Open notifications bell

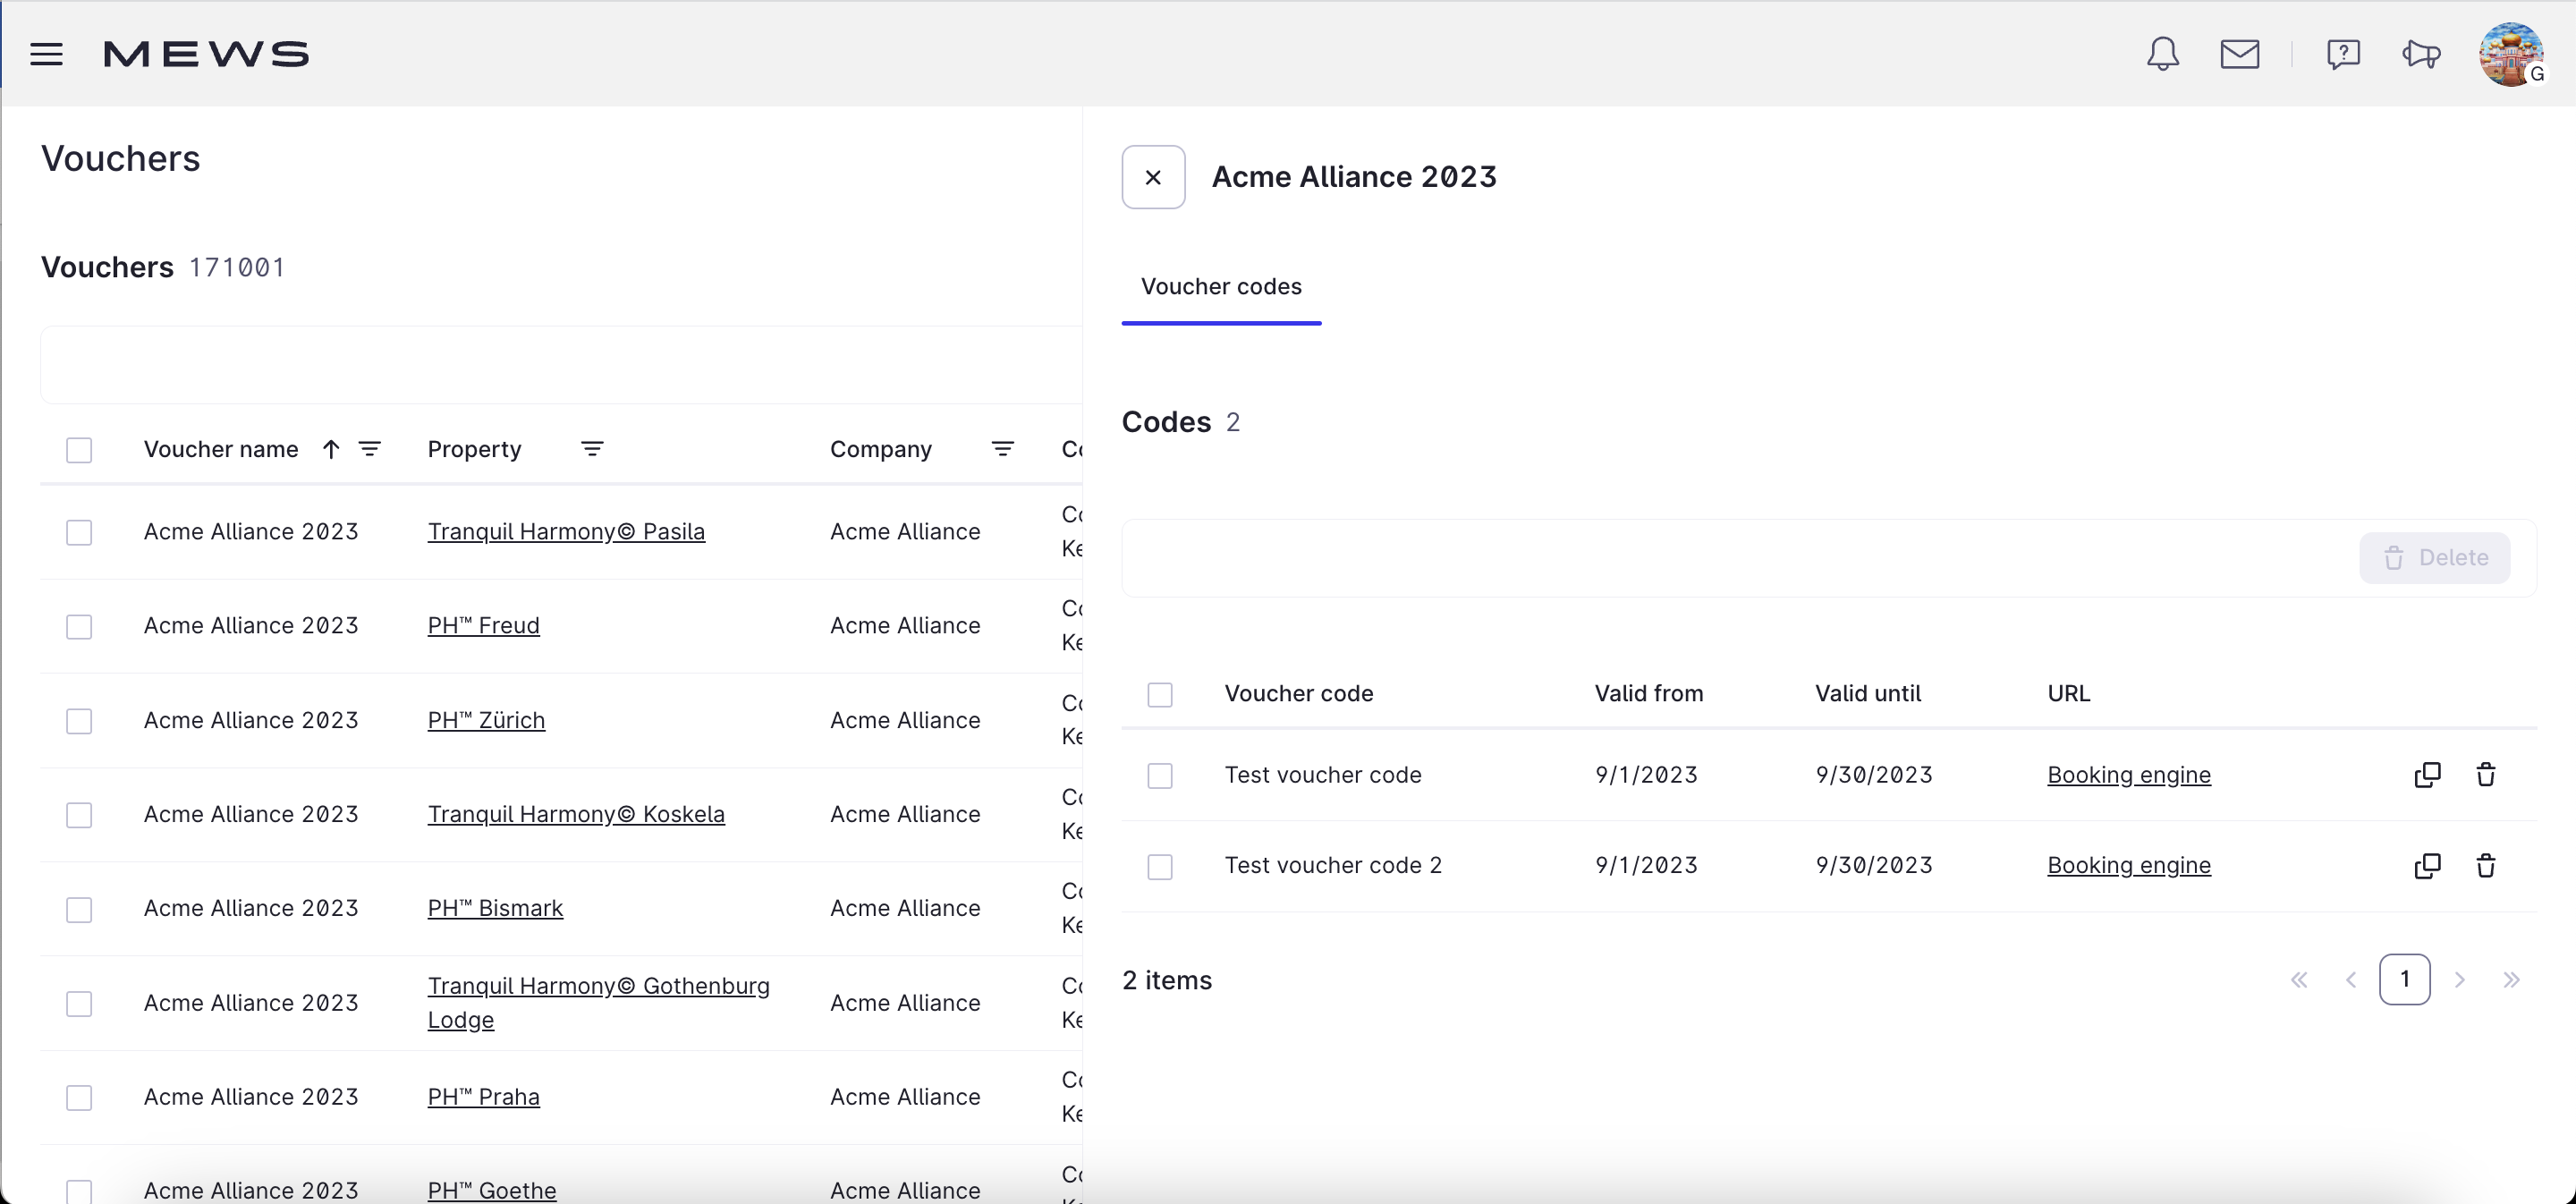[x=2162, y=54]
